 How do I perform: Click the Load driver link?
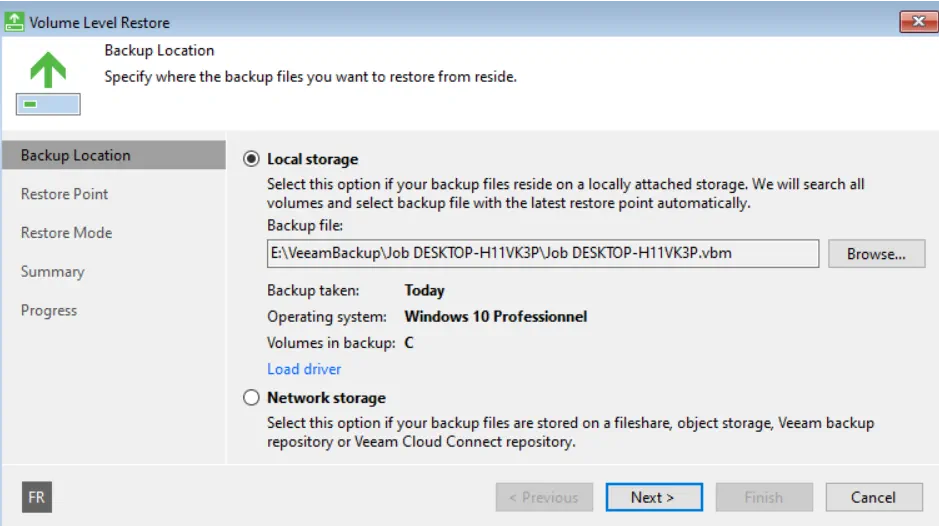304,369
